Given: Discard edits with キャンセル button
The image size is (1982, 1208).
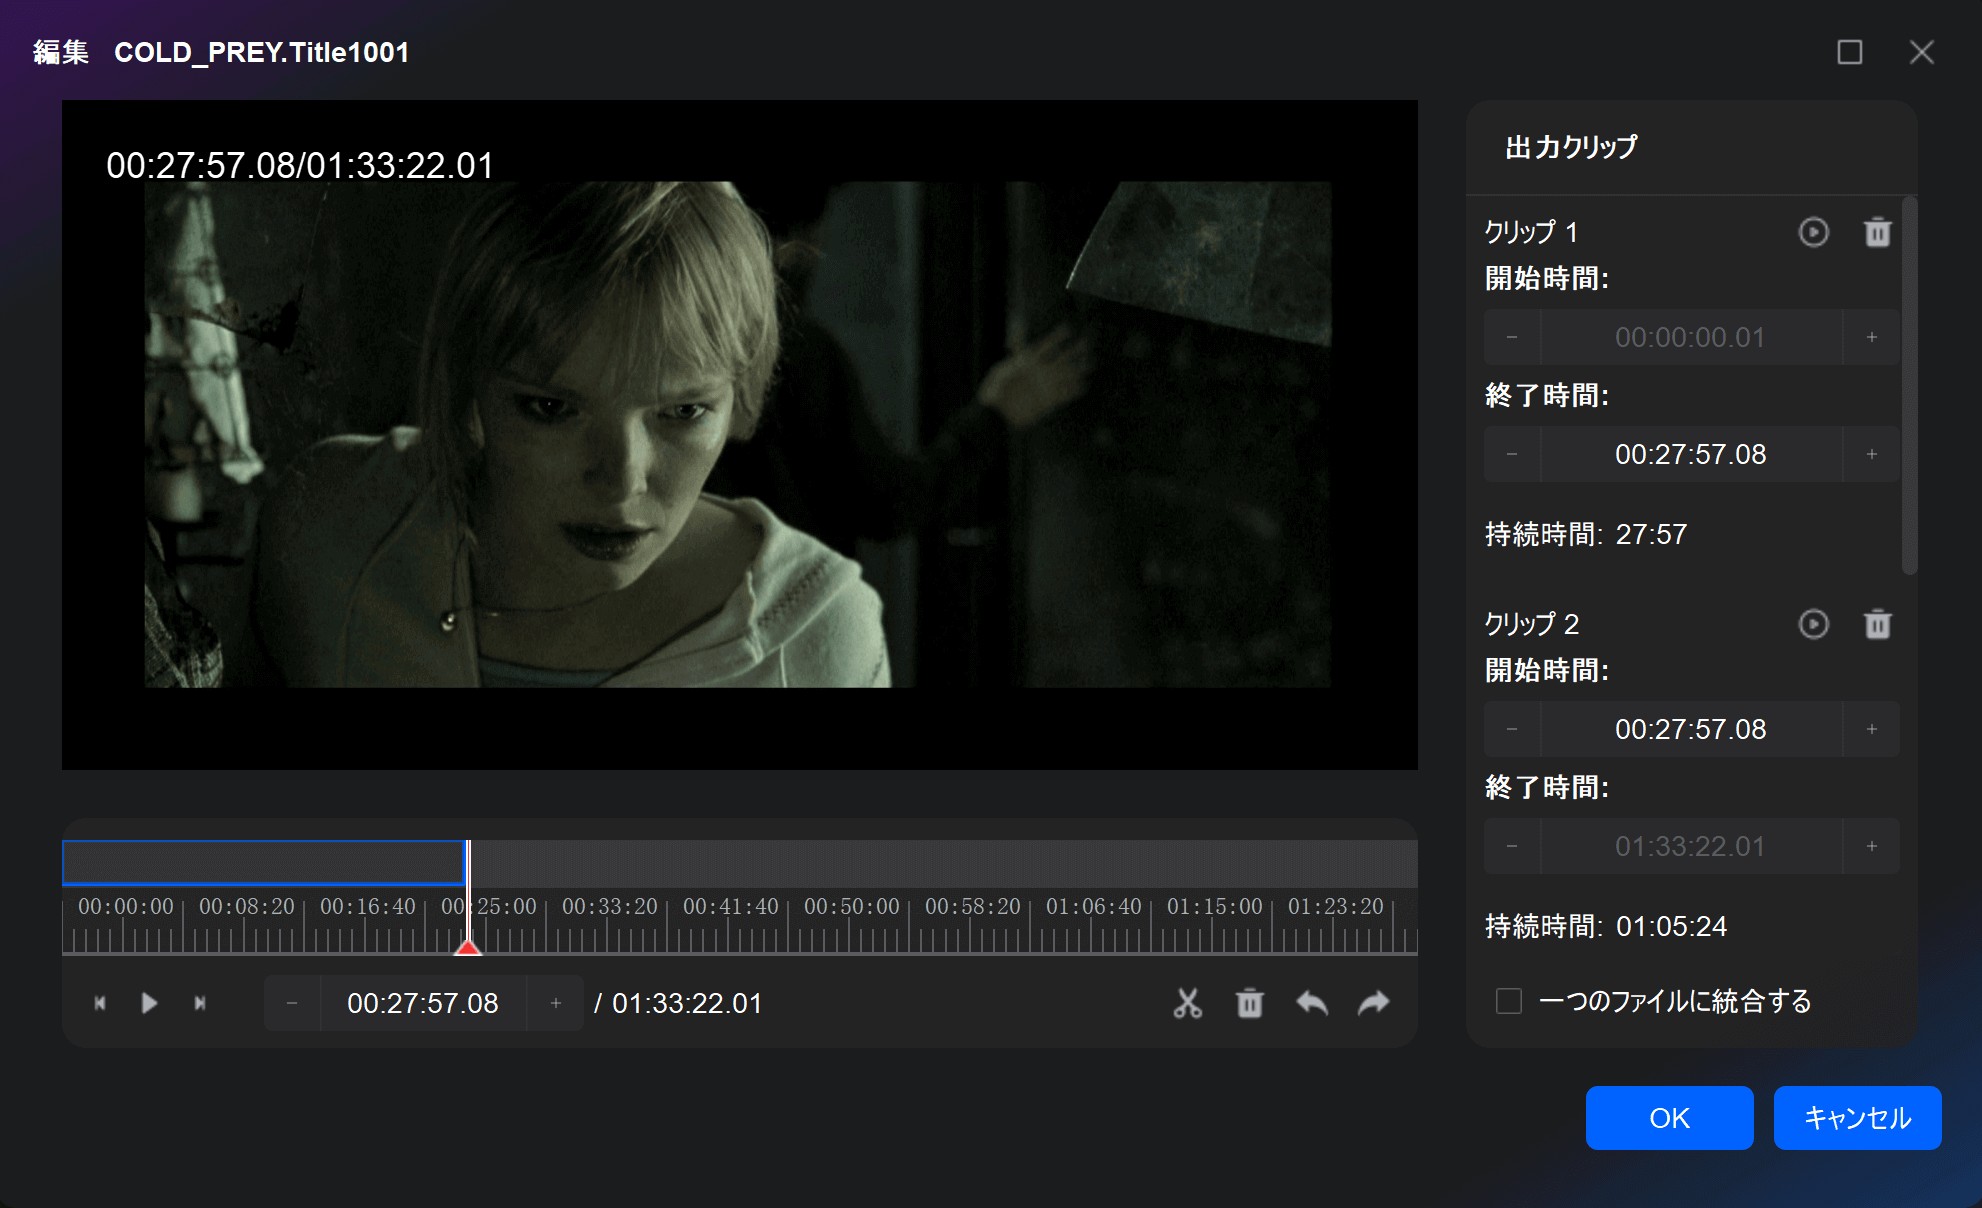Looking at the screenshot, I should point(1858,1118).
